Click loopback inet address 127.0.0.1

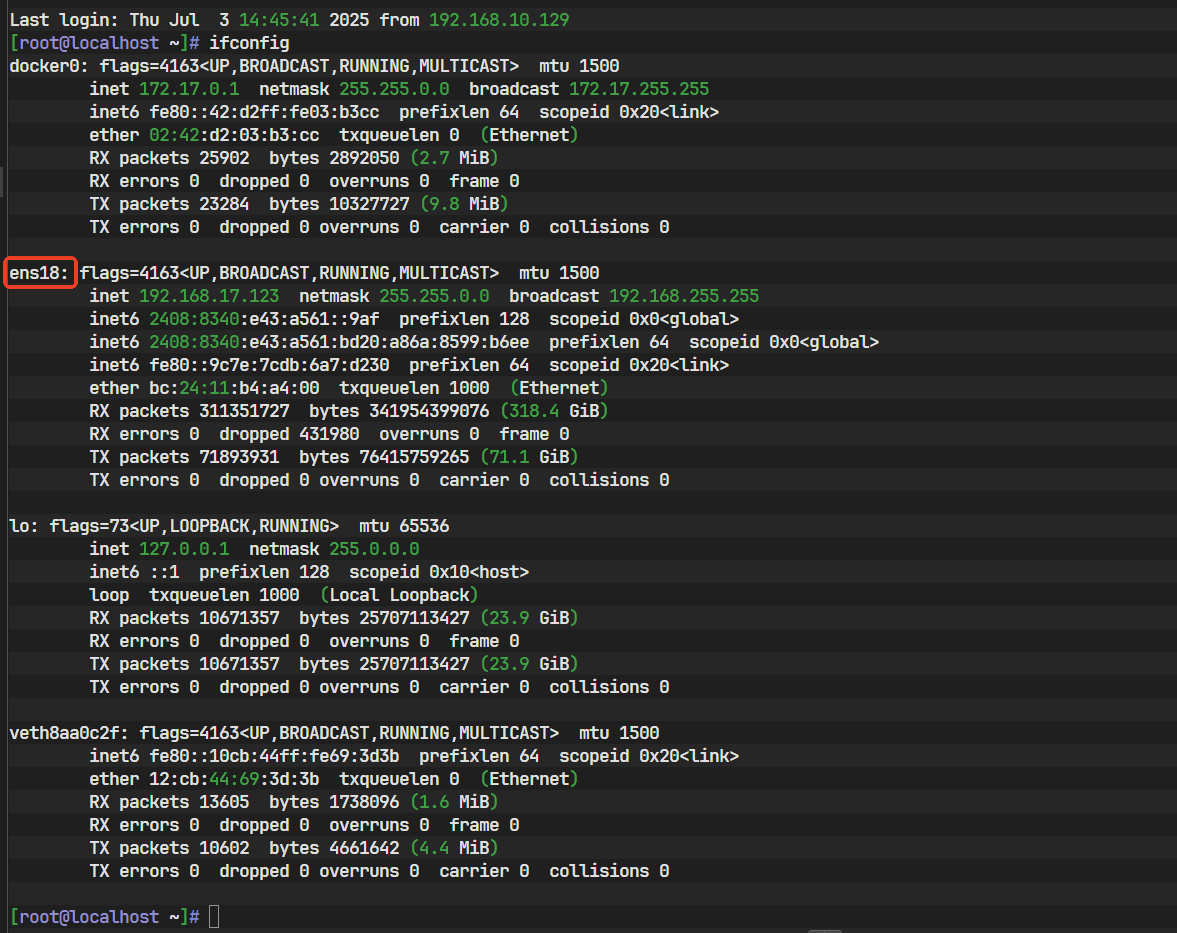[x=185, y=549]
